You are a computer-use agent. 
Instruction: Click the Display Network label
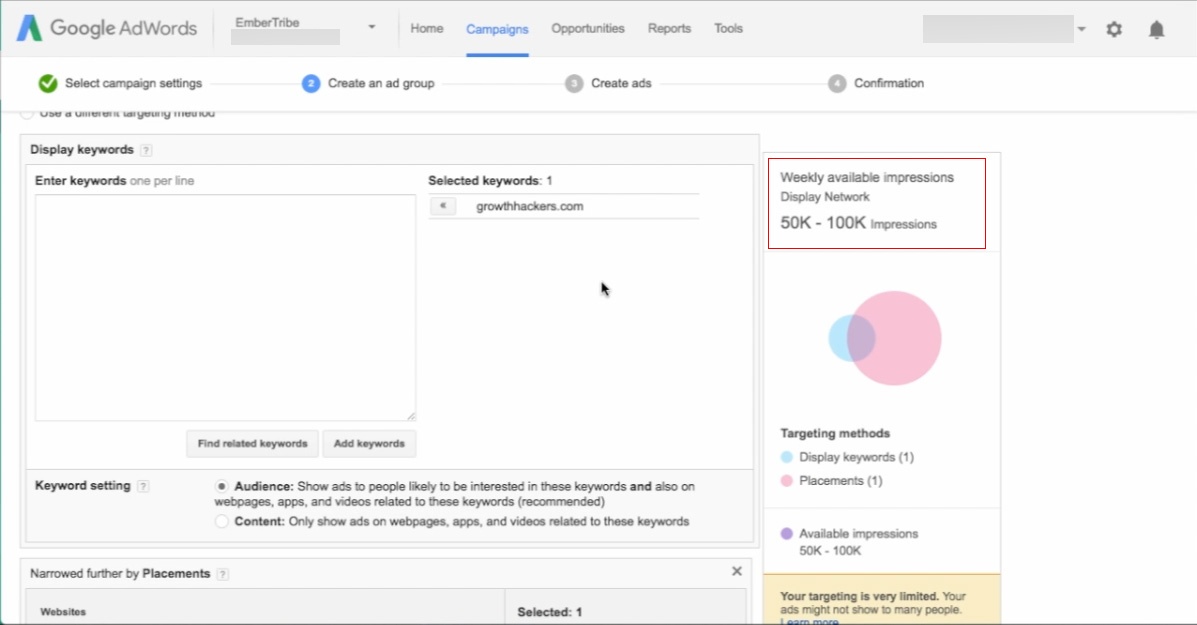coord(824,197)
